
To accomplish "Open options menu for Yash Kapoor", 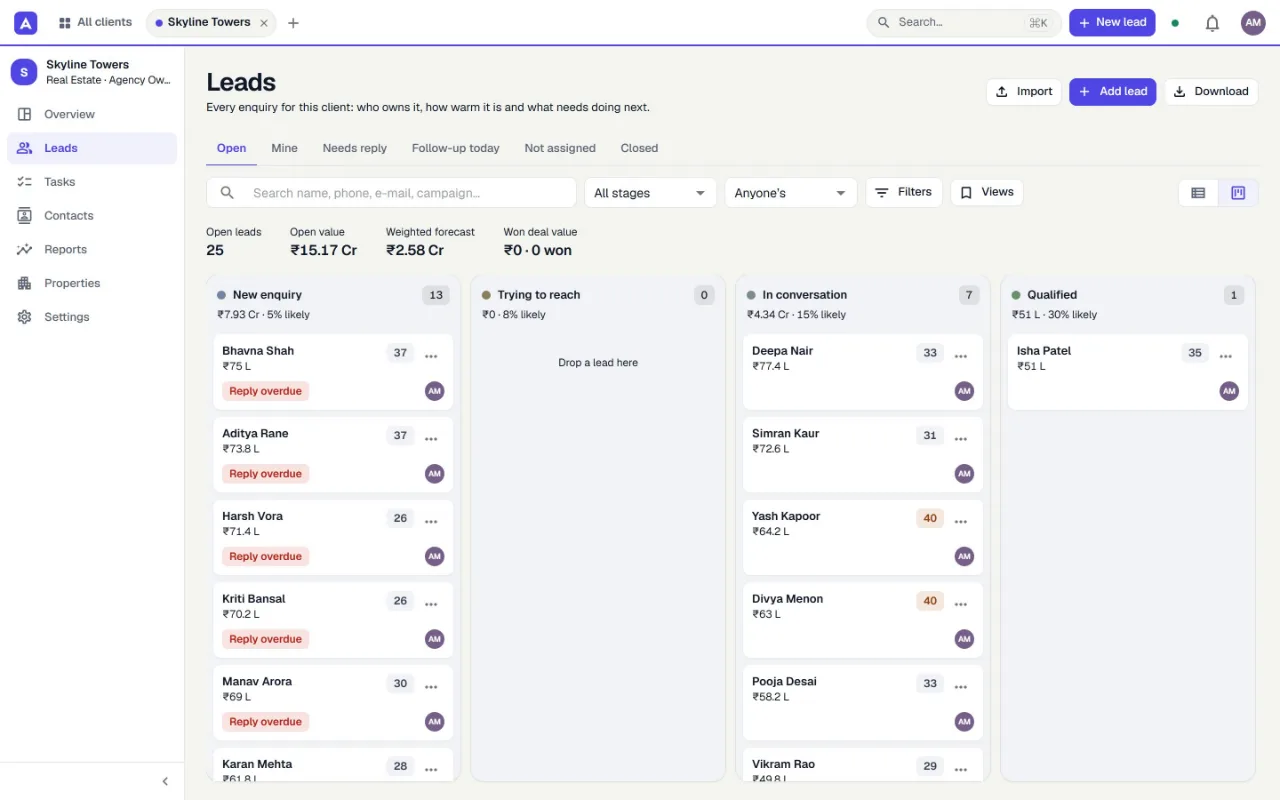I will pyautogui.click(x=961, y=522).
